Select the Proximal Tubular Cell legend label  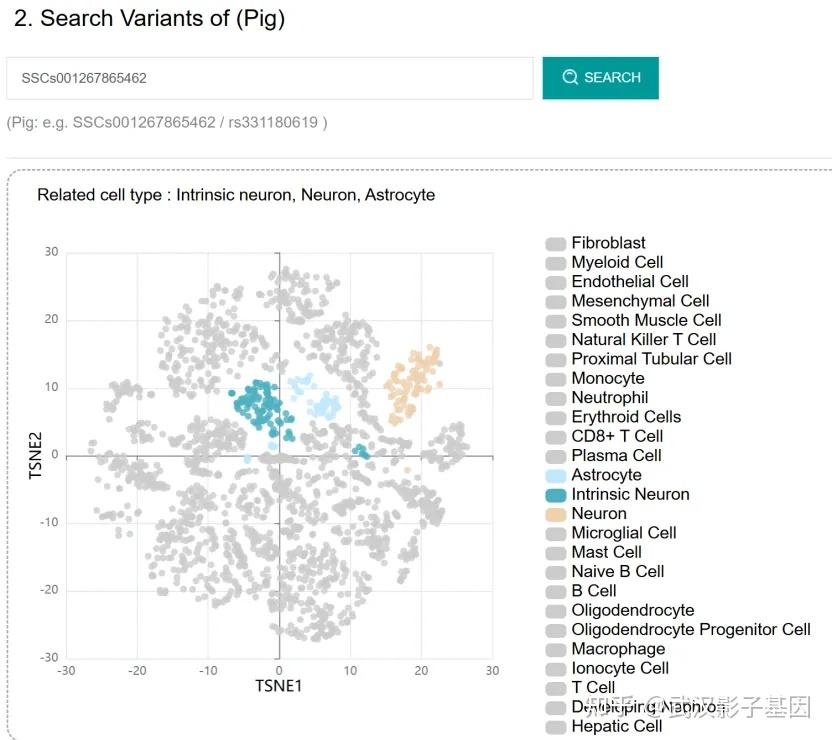(651, 359)
